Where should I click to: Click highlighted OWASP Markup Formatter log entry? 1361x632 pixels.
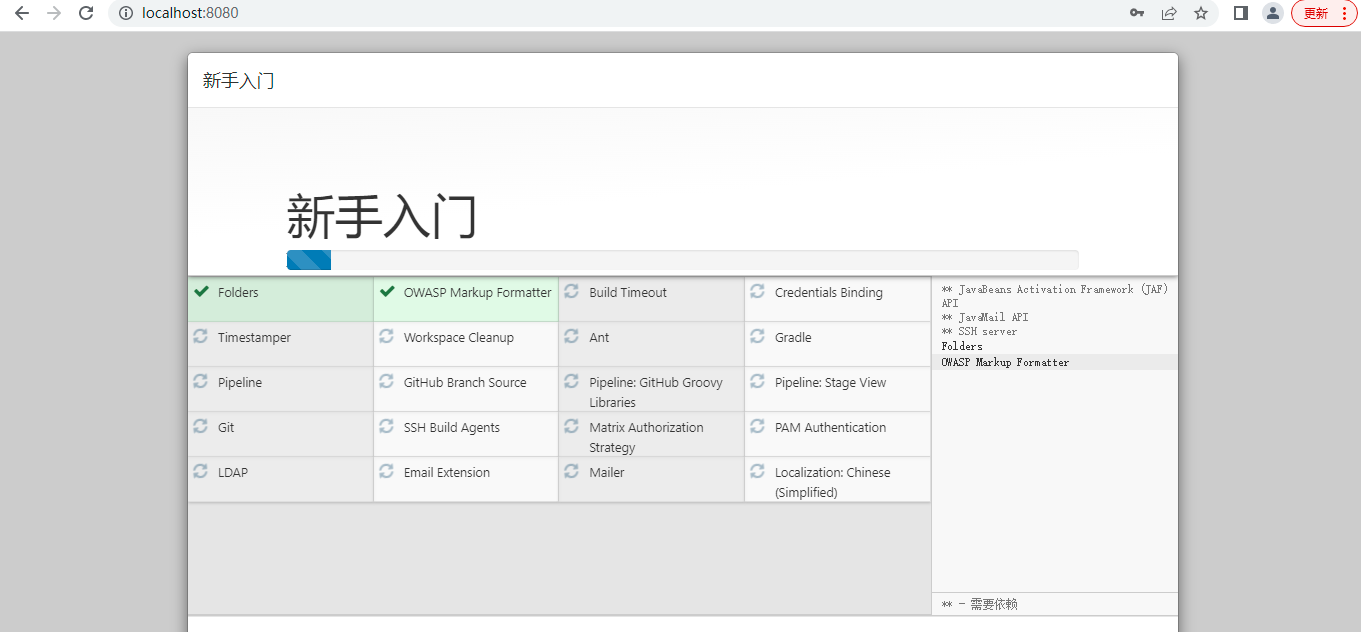click(x=1055, y=362)
